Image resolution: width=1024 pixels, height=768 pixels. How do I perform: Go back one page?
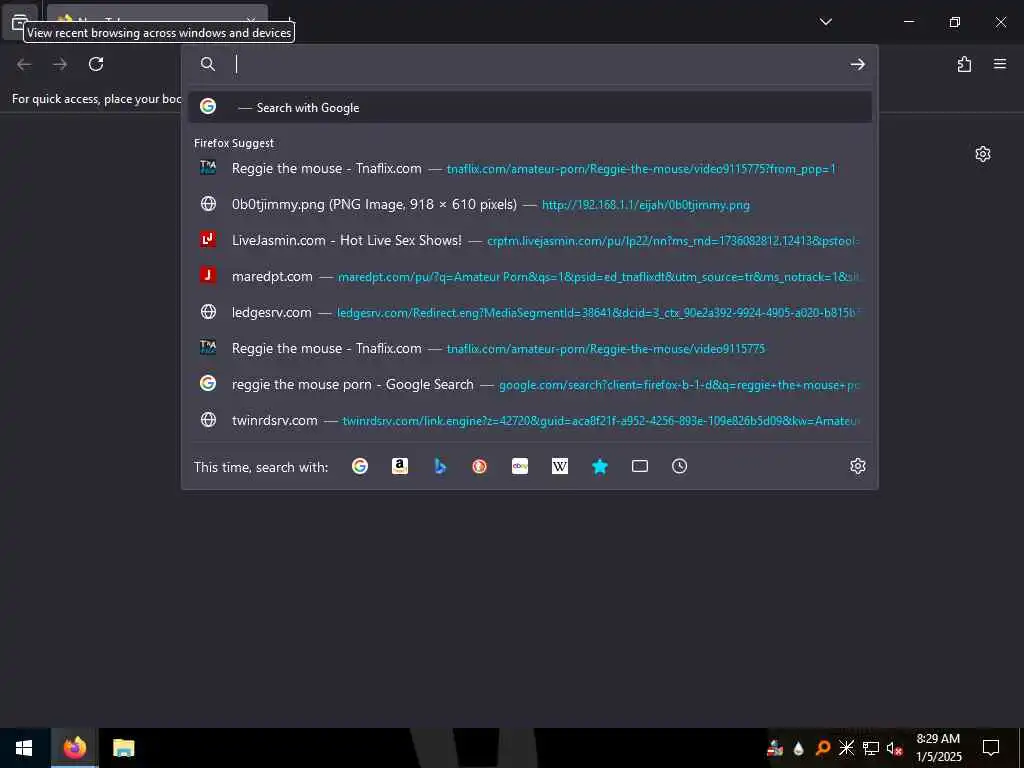tap(24, 64)
